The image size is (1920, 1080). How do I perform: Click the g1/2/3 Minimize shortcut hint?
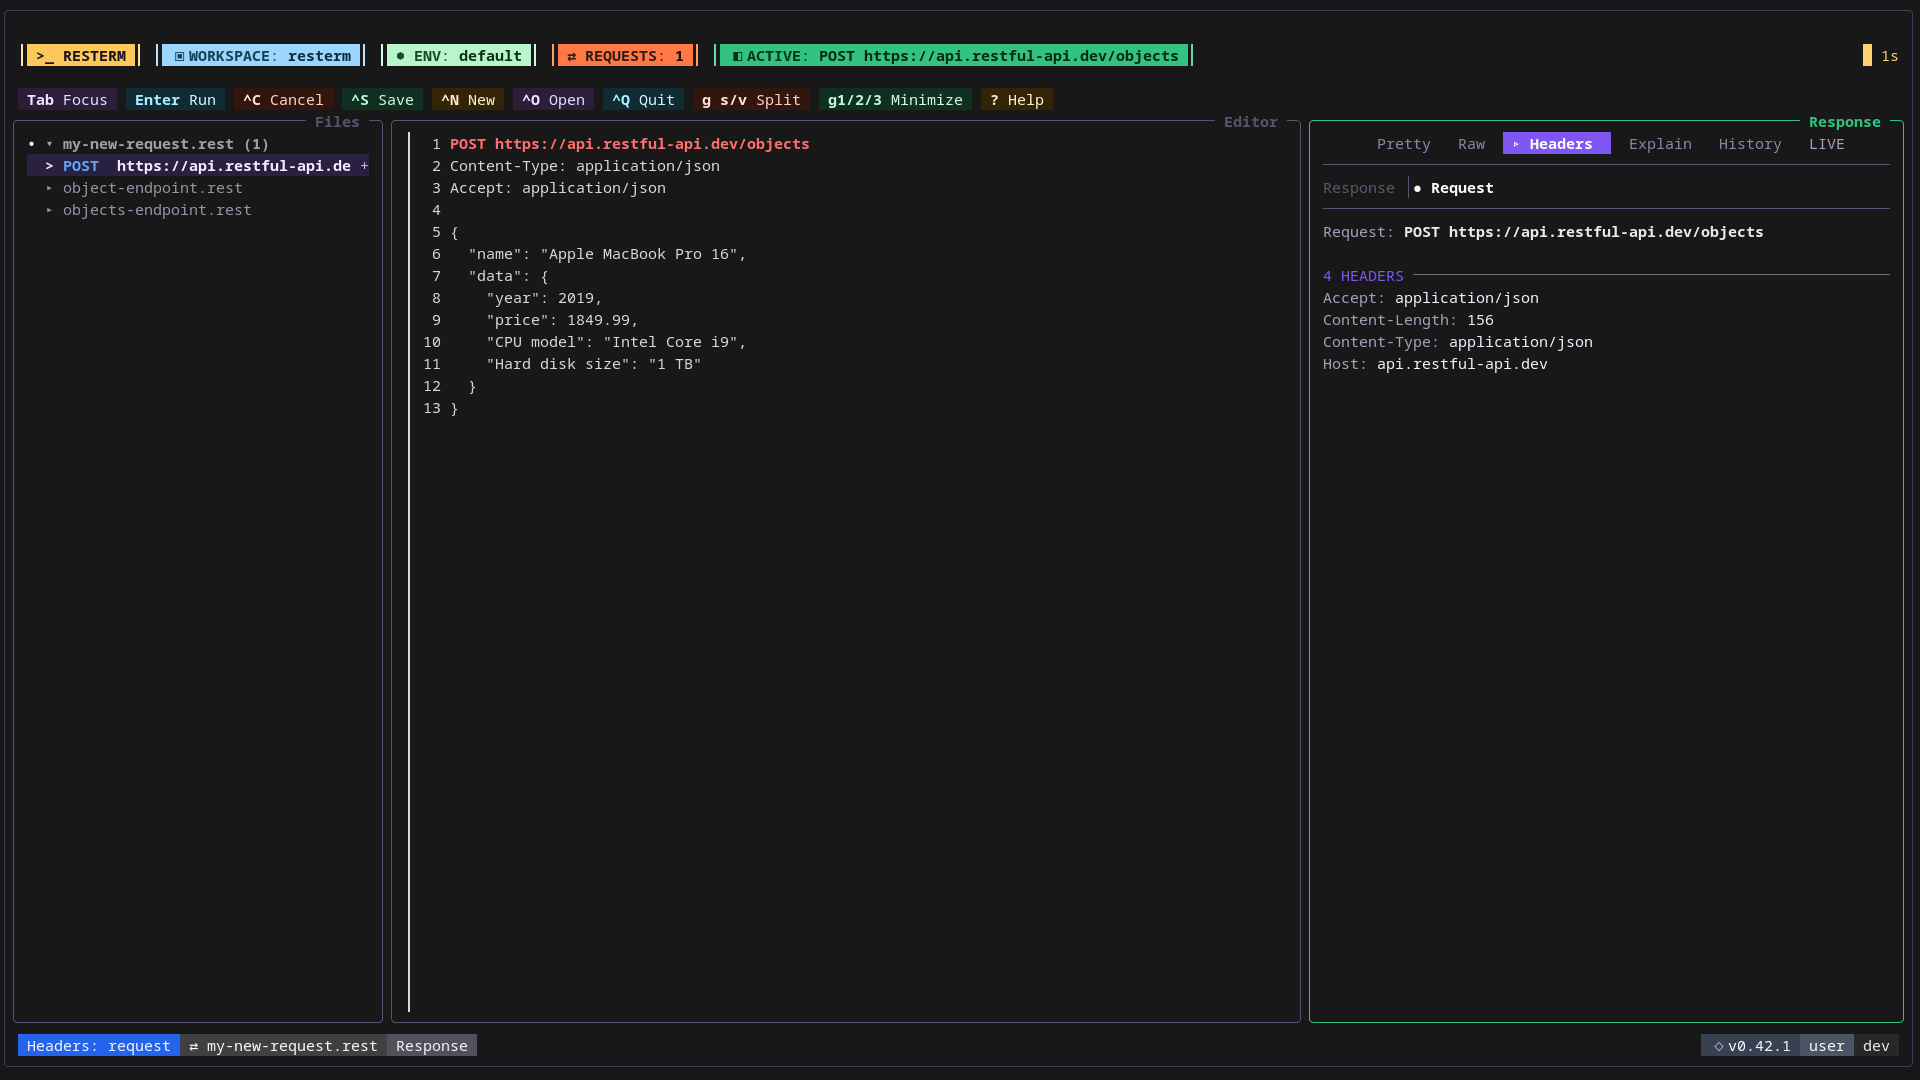[895, 100]
